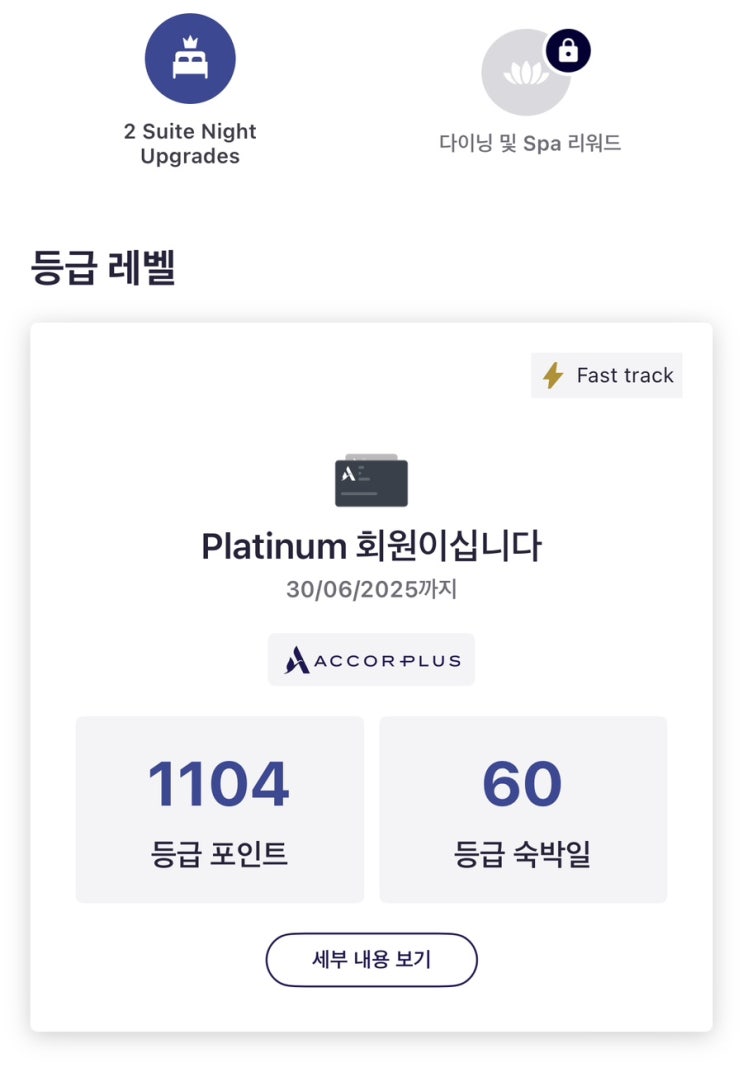This screenshot has width=743, height=1091.
Task: Click the "Fast track" text label
Action: [x=625, y=375]
